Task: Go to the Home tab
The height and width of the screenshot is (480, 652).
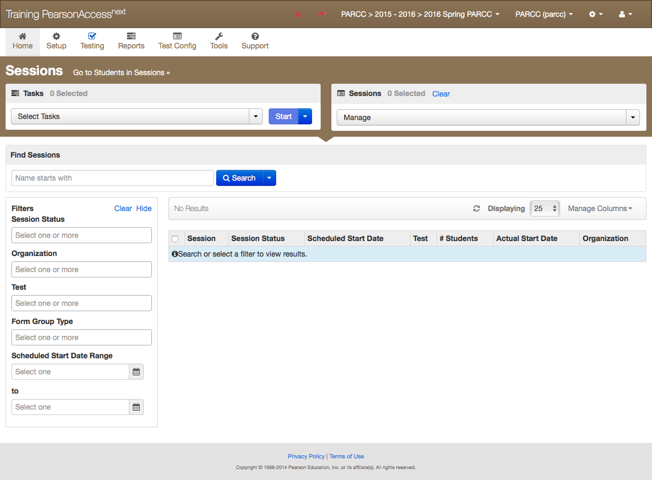Action: click(22, 41)
